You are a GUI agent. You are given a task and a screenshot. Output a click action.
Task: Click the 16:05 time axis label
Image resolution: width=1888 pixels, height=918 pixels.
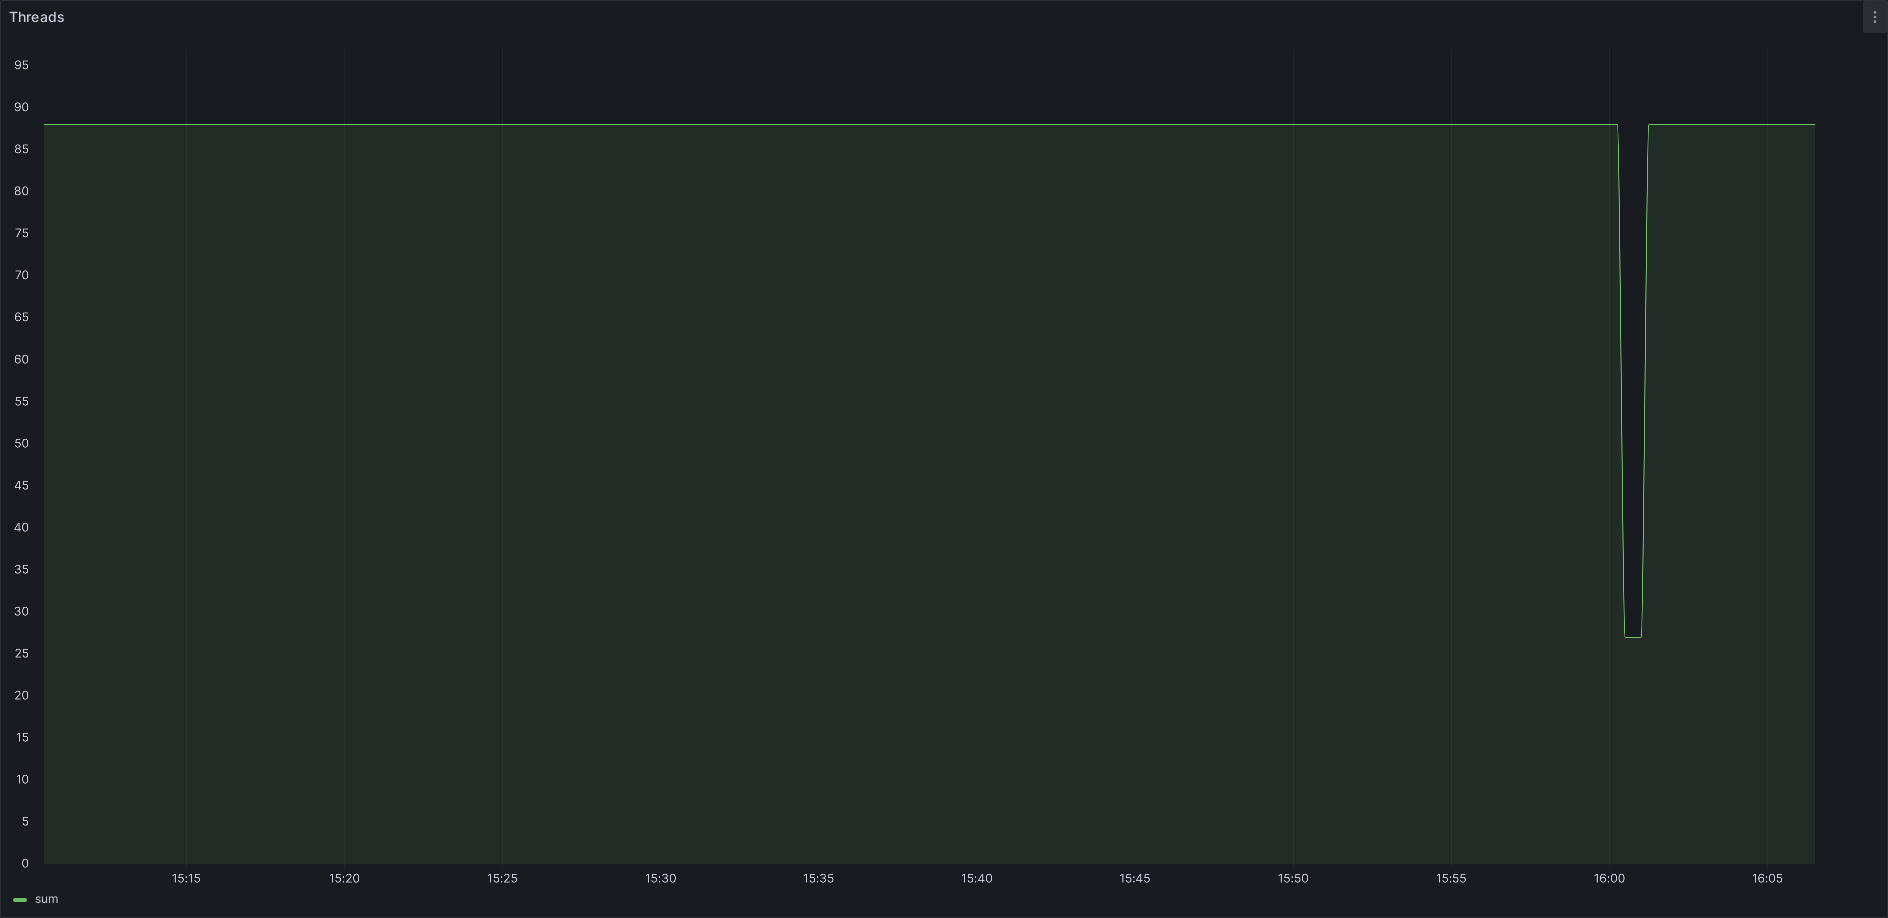pyautogui.click(x=1767, y=878)
